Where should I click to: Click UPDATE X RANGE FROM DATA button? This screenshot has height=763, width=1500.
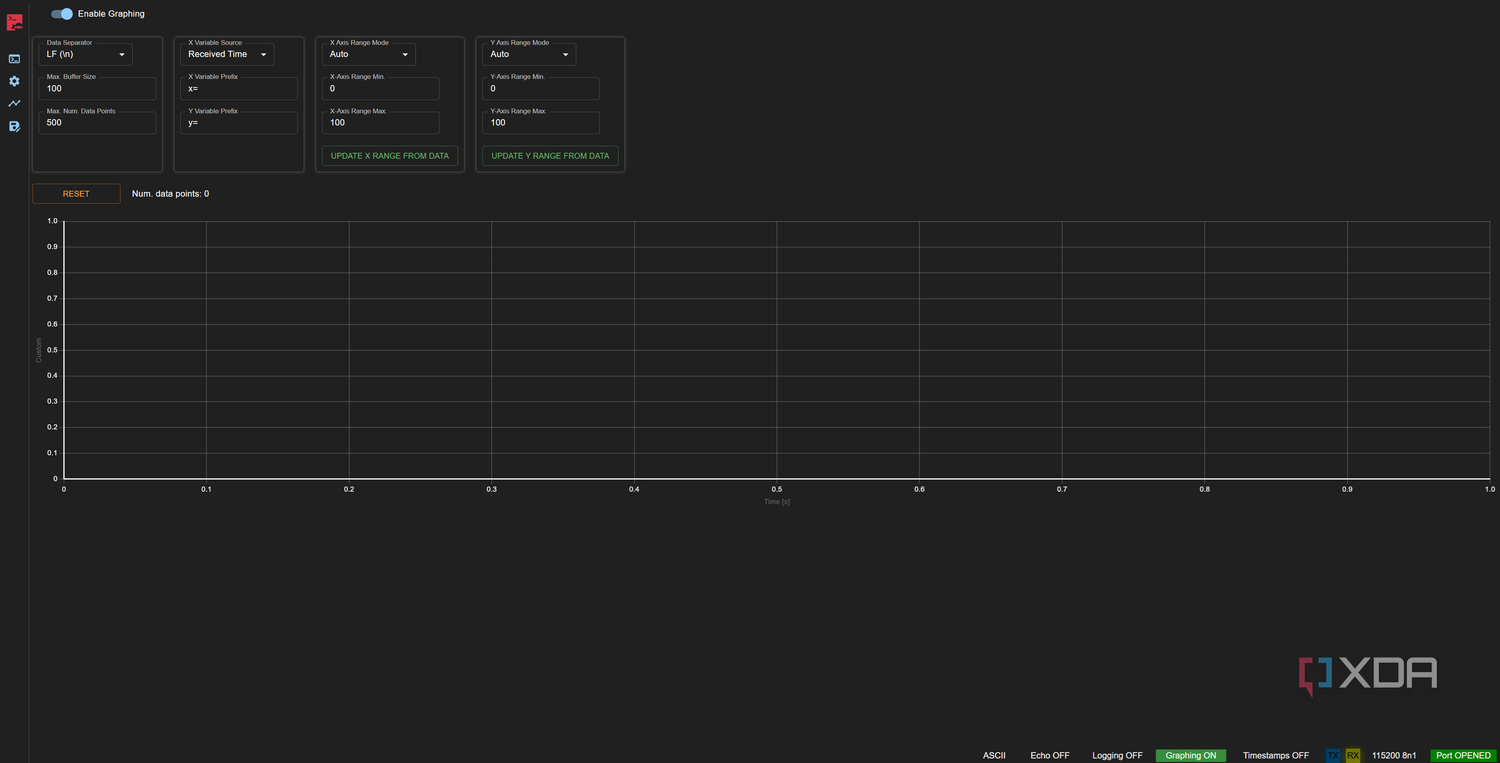coord(390,156)
